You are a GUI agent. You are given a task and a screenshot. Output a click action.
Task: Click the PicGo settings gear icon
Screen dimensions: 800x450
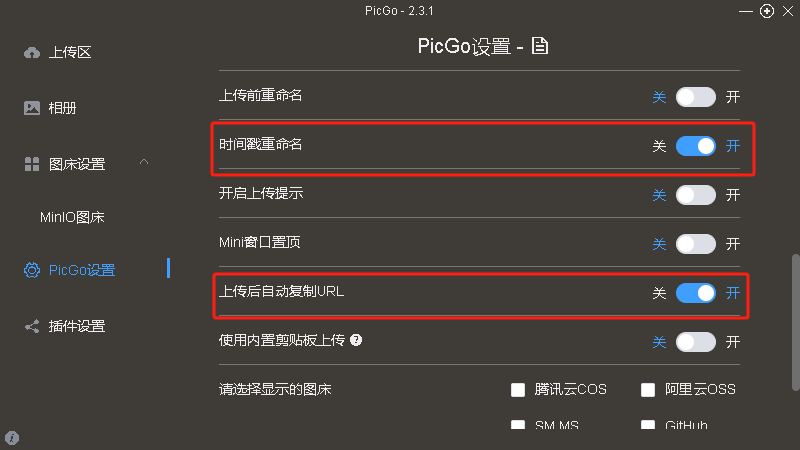(32, 270)
